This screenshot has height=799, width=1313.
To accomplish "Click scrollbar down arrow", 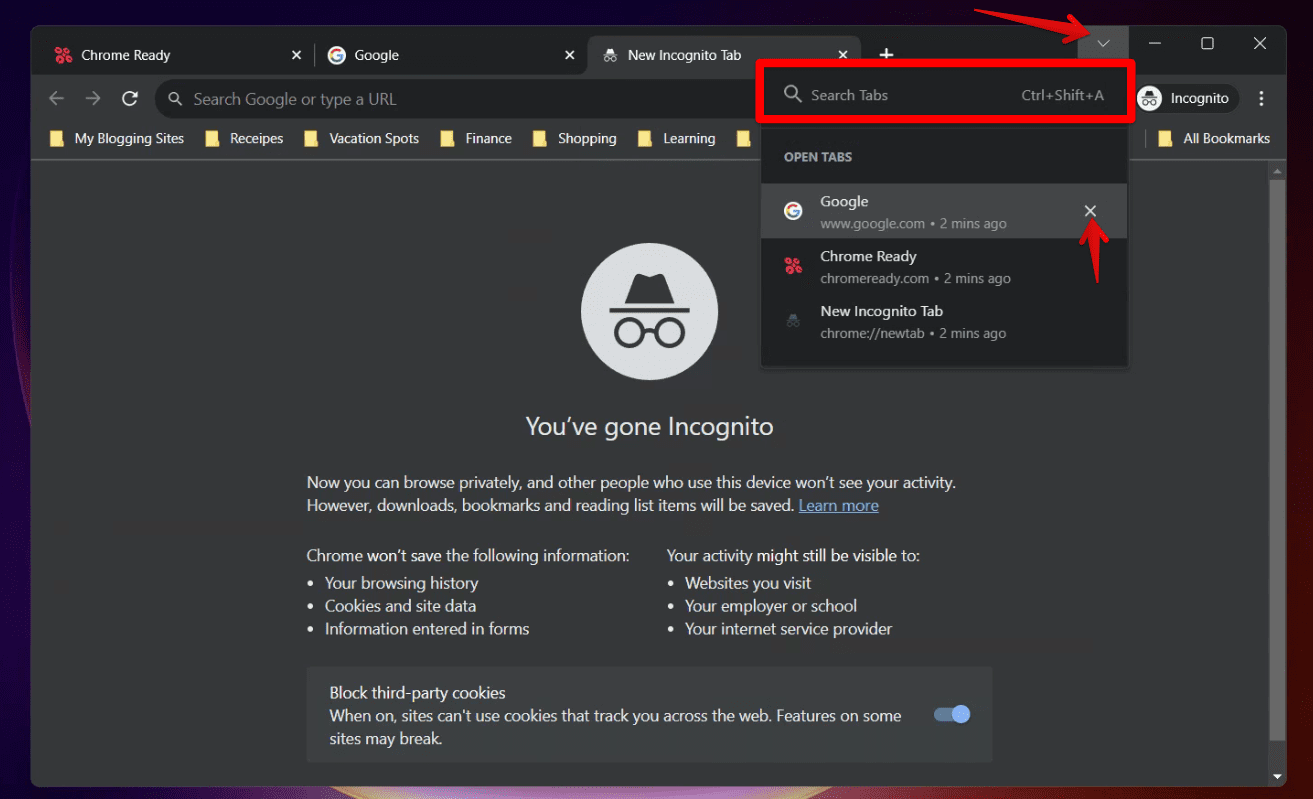I will (1277, 777).
